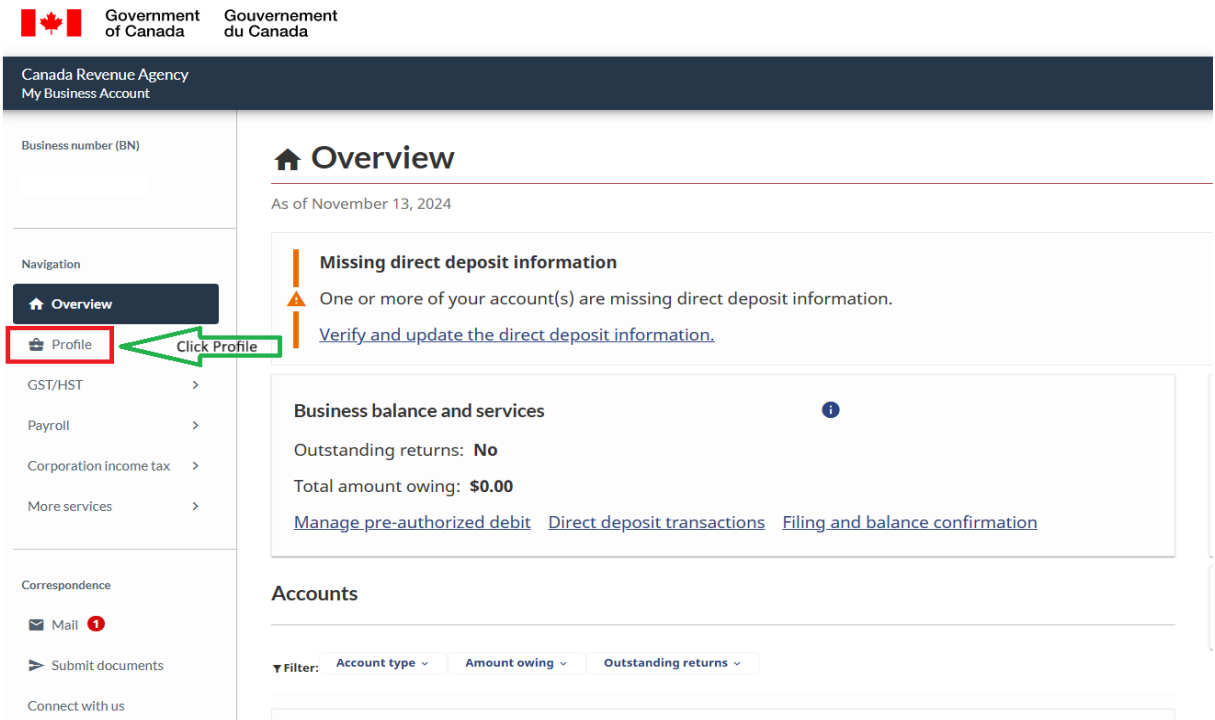Click the Outstanding returns: No text
The image size is (1215, 720).
(x=395, y=450)
